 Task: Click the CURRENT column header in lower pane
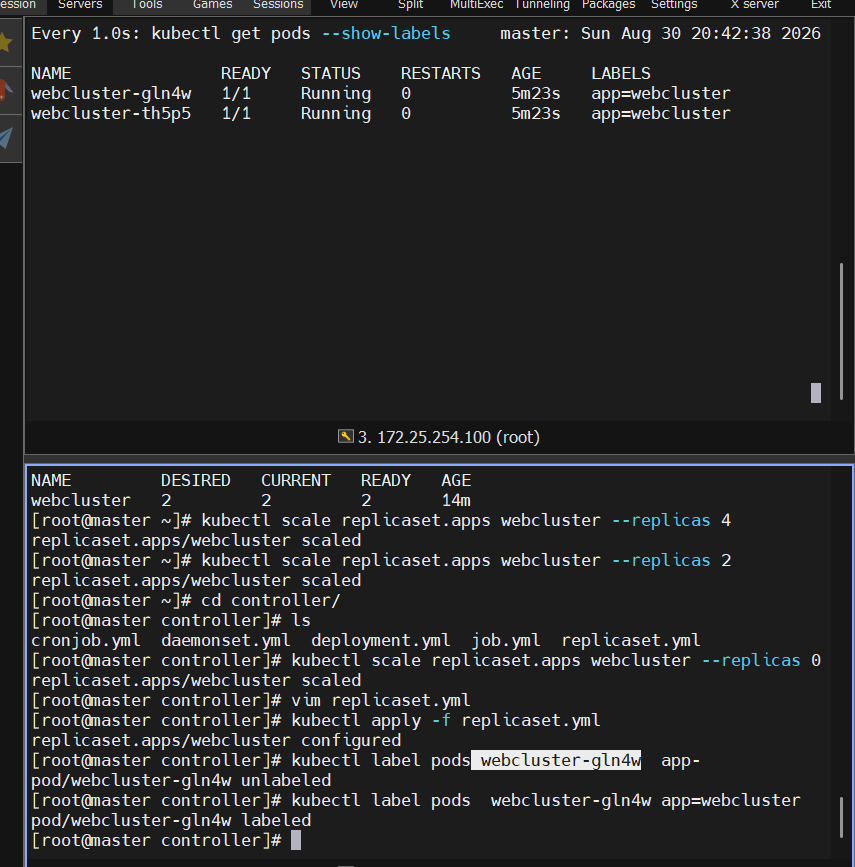(296, 480)
